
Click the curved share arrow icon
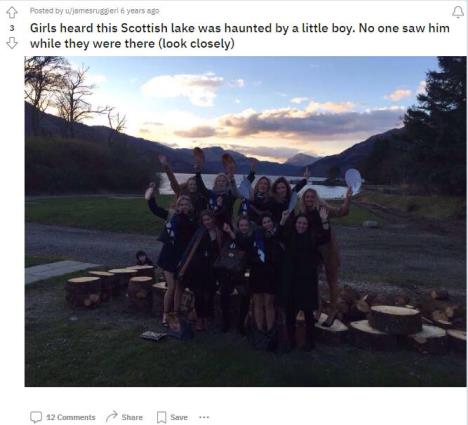[x=112, y=416]
